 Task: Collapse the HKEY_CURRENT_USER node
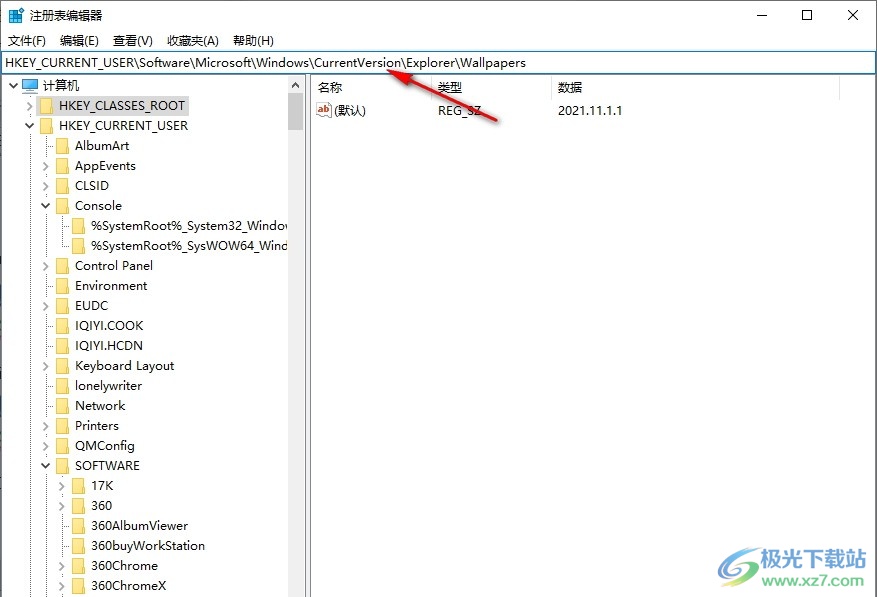(30, 126)
